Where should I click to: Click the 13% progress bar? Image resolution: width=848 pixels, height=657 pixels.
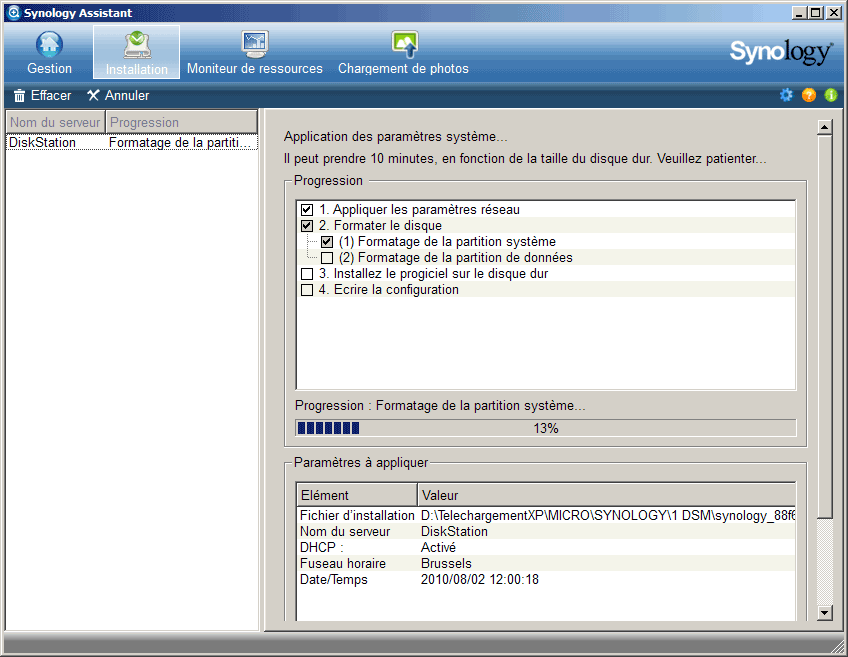pyautogui.click(x=546, y=428)
